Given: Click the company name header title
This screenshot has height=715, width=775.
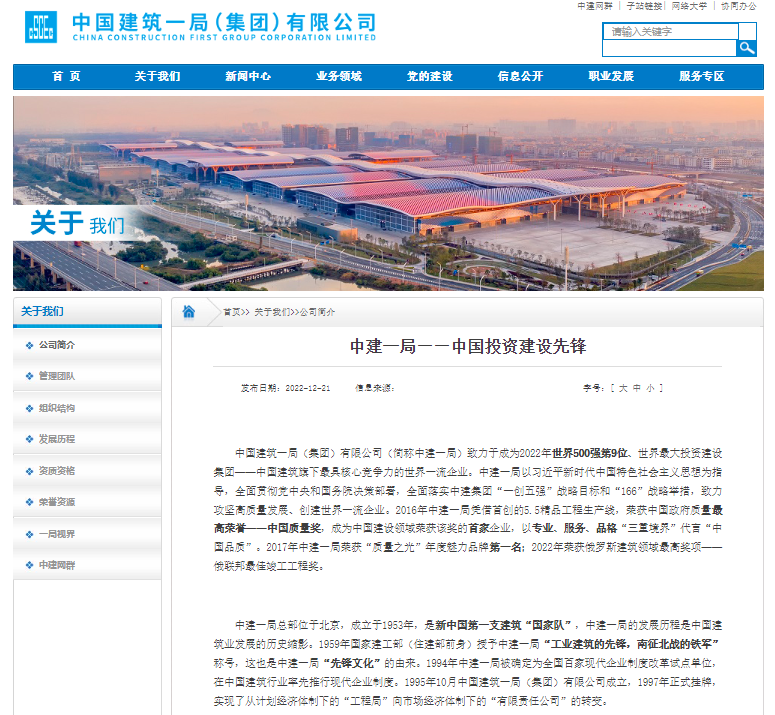Looking at the screenshot, I should 224,27.
